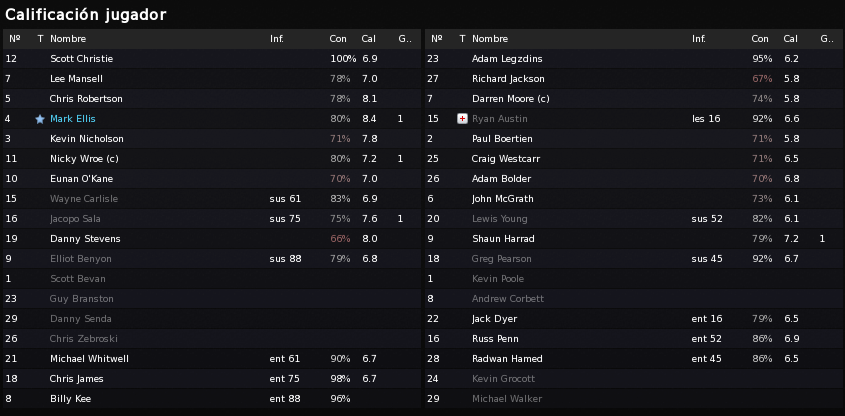
Task: Select Radwan Hamed row
Action: click(634, 359)
